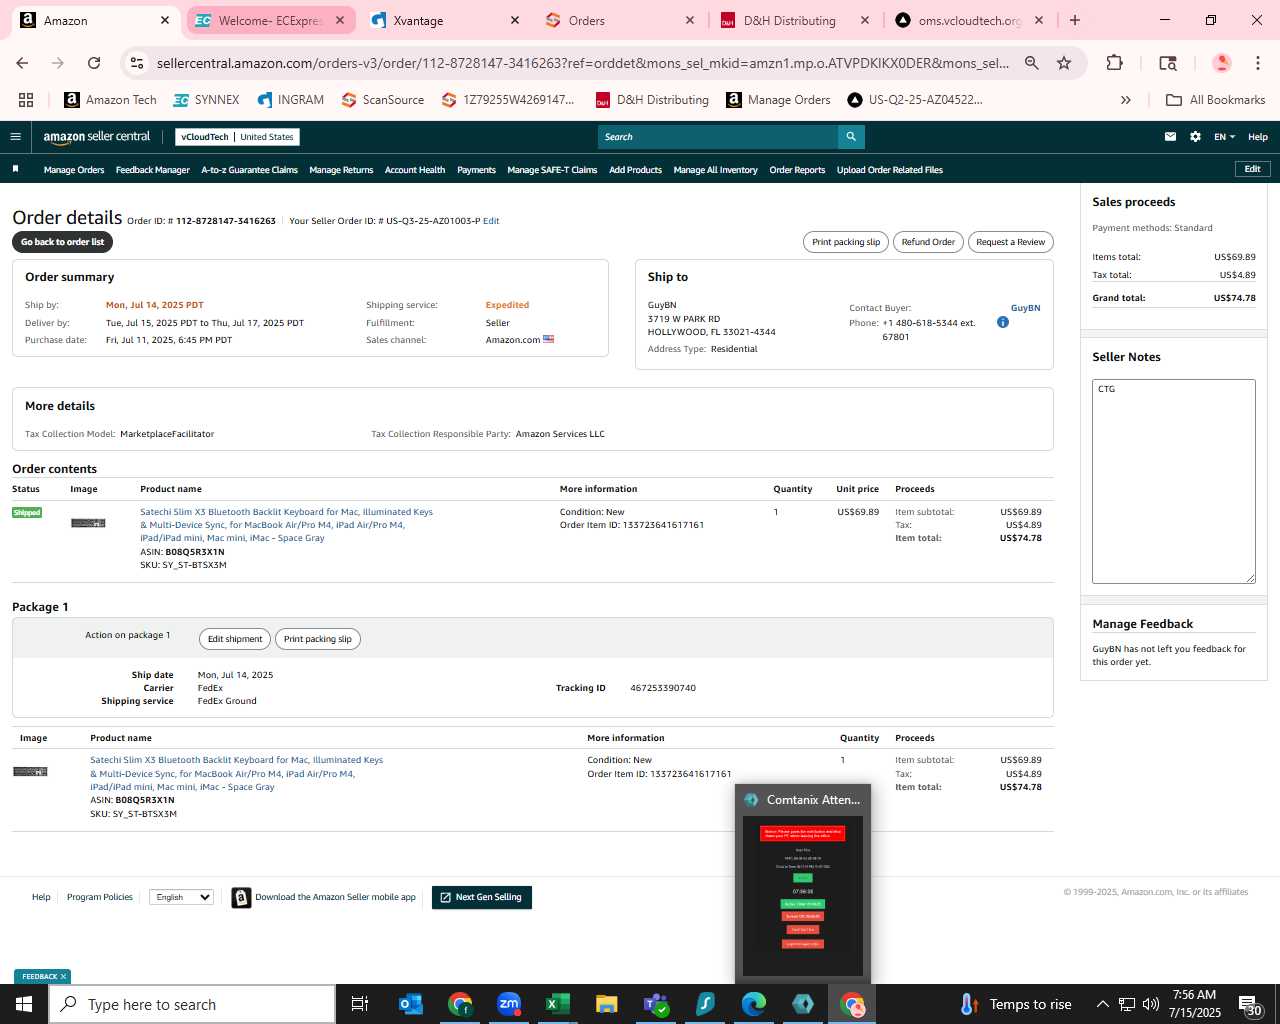Switch to Welcome- ECExpress tab
This screenshot has width=1280, height=1024.
pyautogui.click(x=271, y=20)
